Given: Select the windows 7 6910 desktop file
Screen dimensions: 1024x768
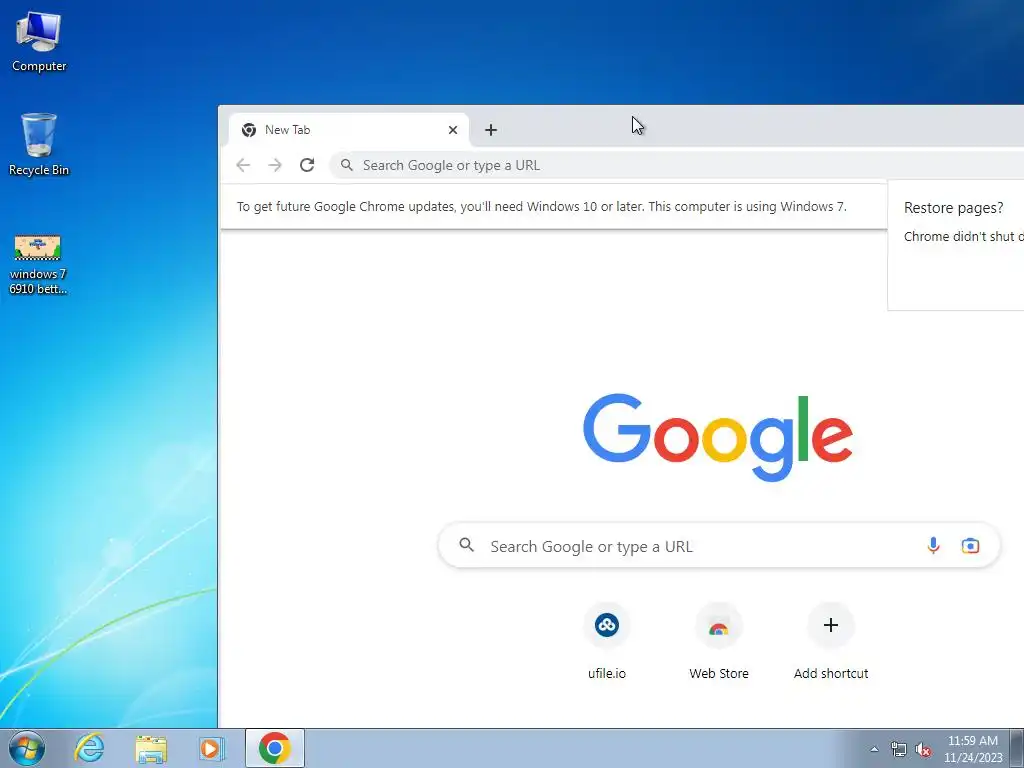Looking at the screenshot, I should (38, 264).
